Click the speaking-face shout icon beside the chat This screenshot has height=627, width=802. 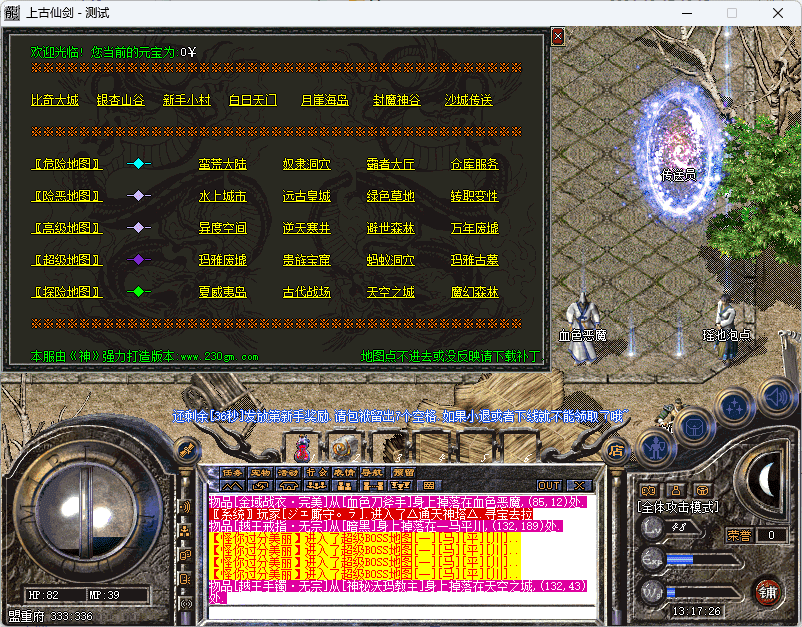click(185, 579)
